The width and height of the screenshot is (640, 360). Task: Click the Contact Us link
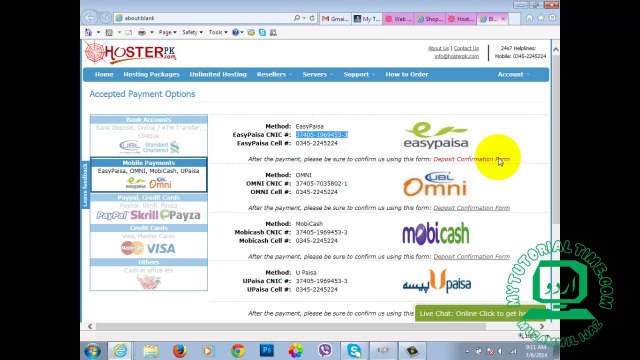[466, 48]
